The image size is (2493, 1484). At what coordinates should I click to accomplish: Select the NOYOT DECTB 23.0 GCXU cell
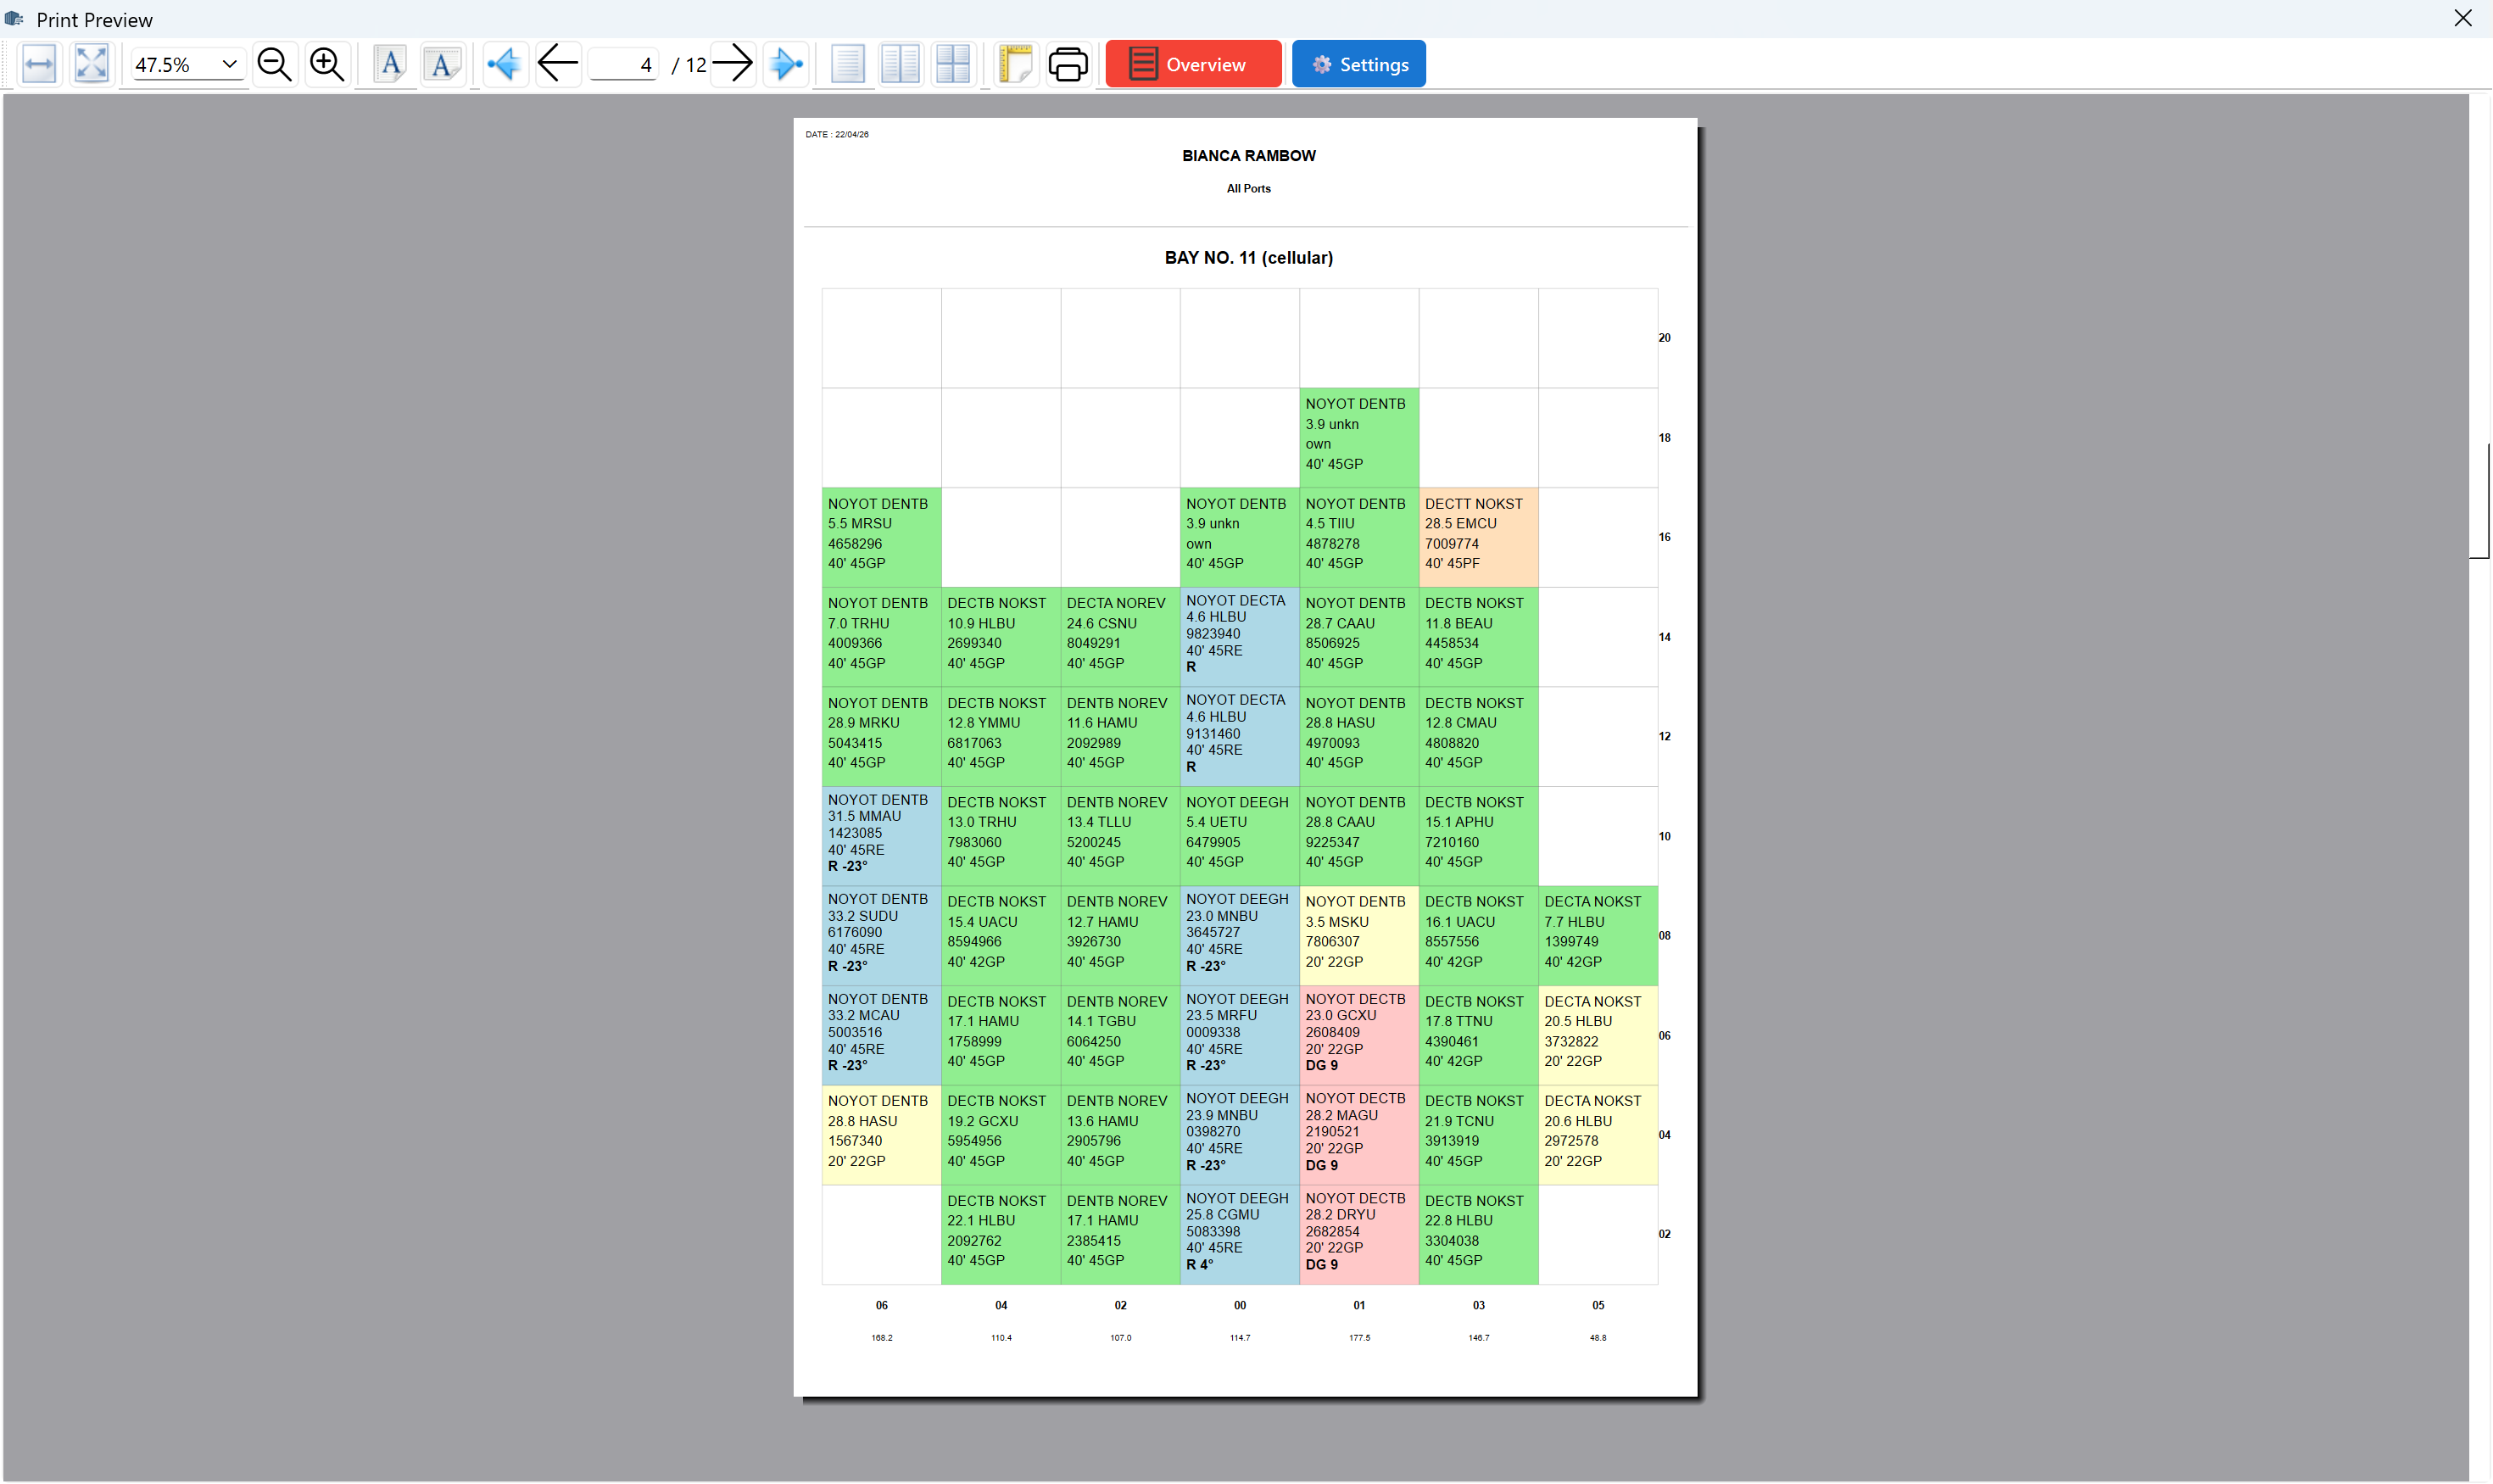(1359, 1035)
